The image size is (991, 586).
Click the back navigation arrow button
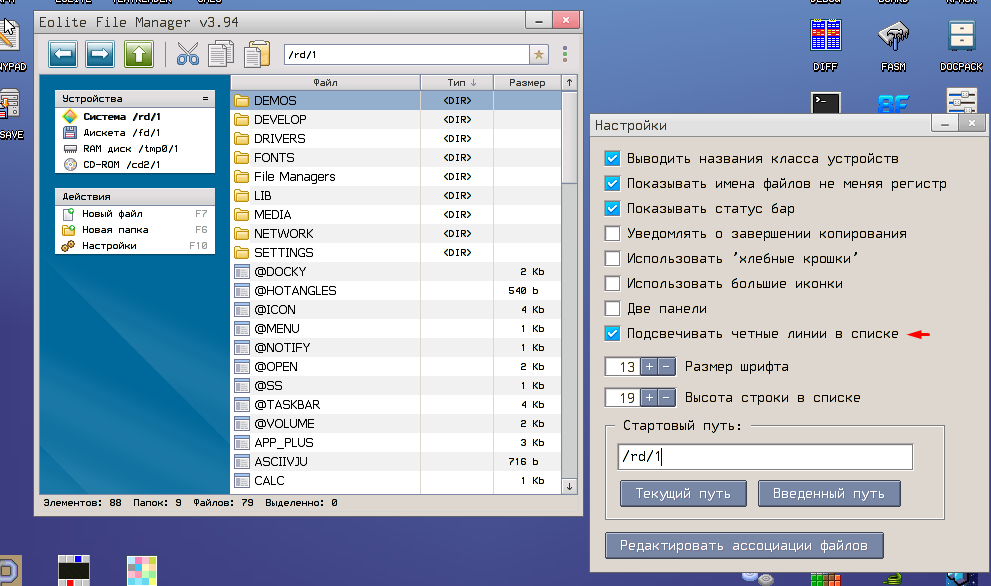[64, 54]
